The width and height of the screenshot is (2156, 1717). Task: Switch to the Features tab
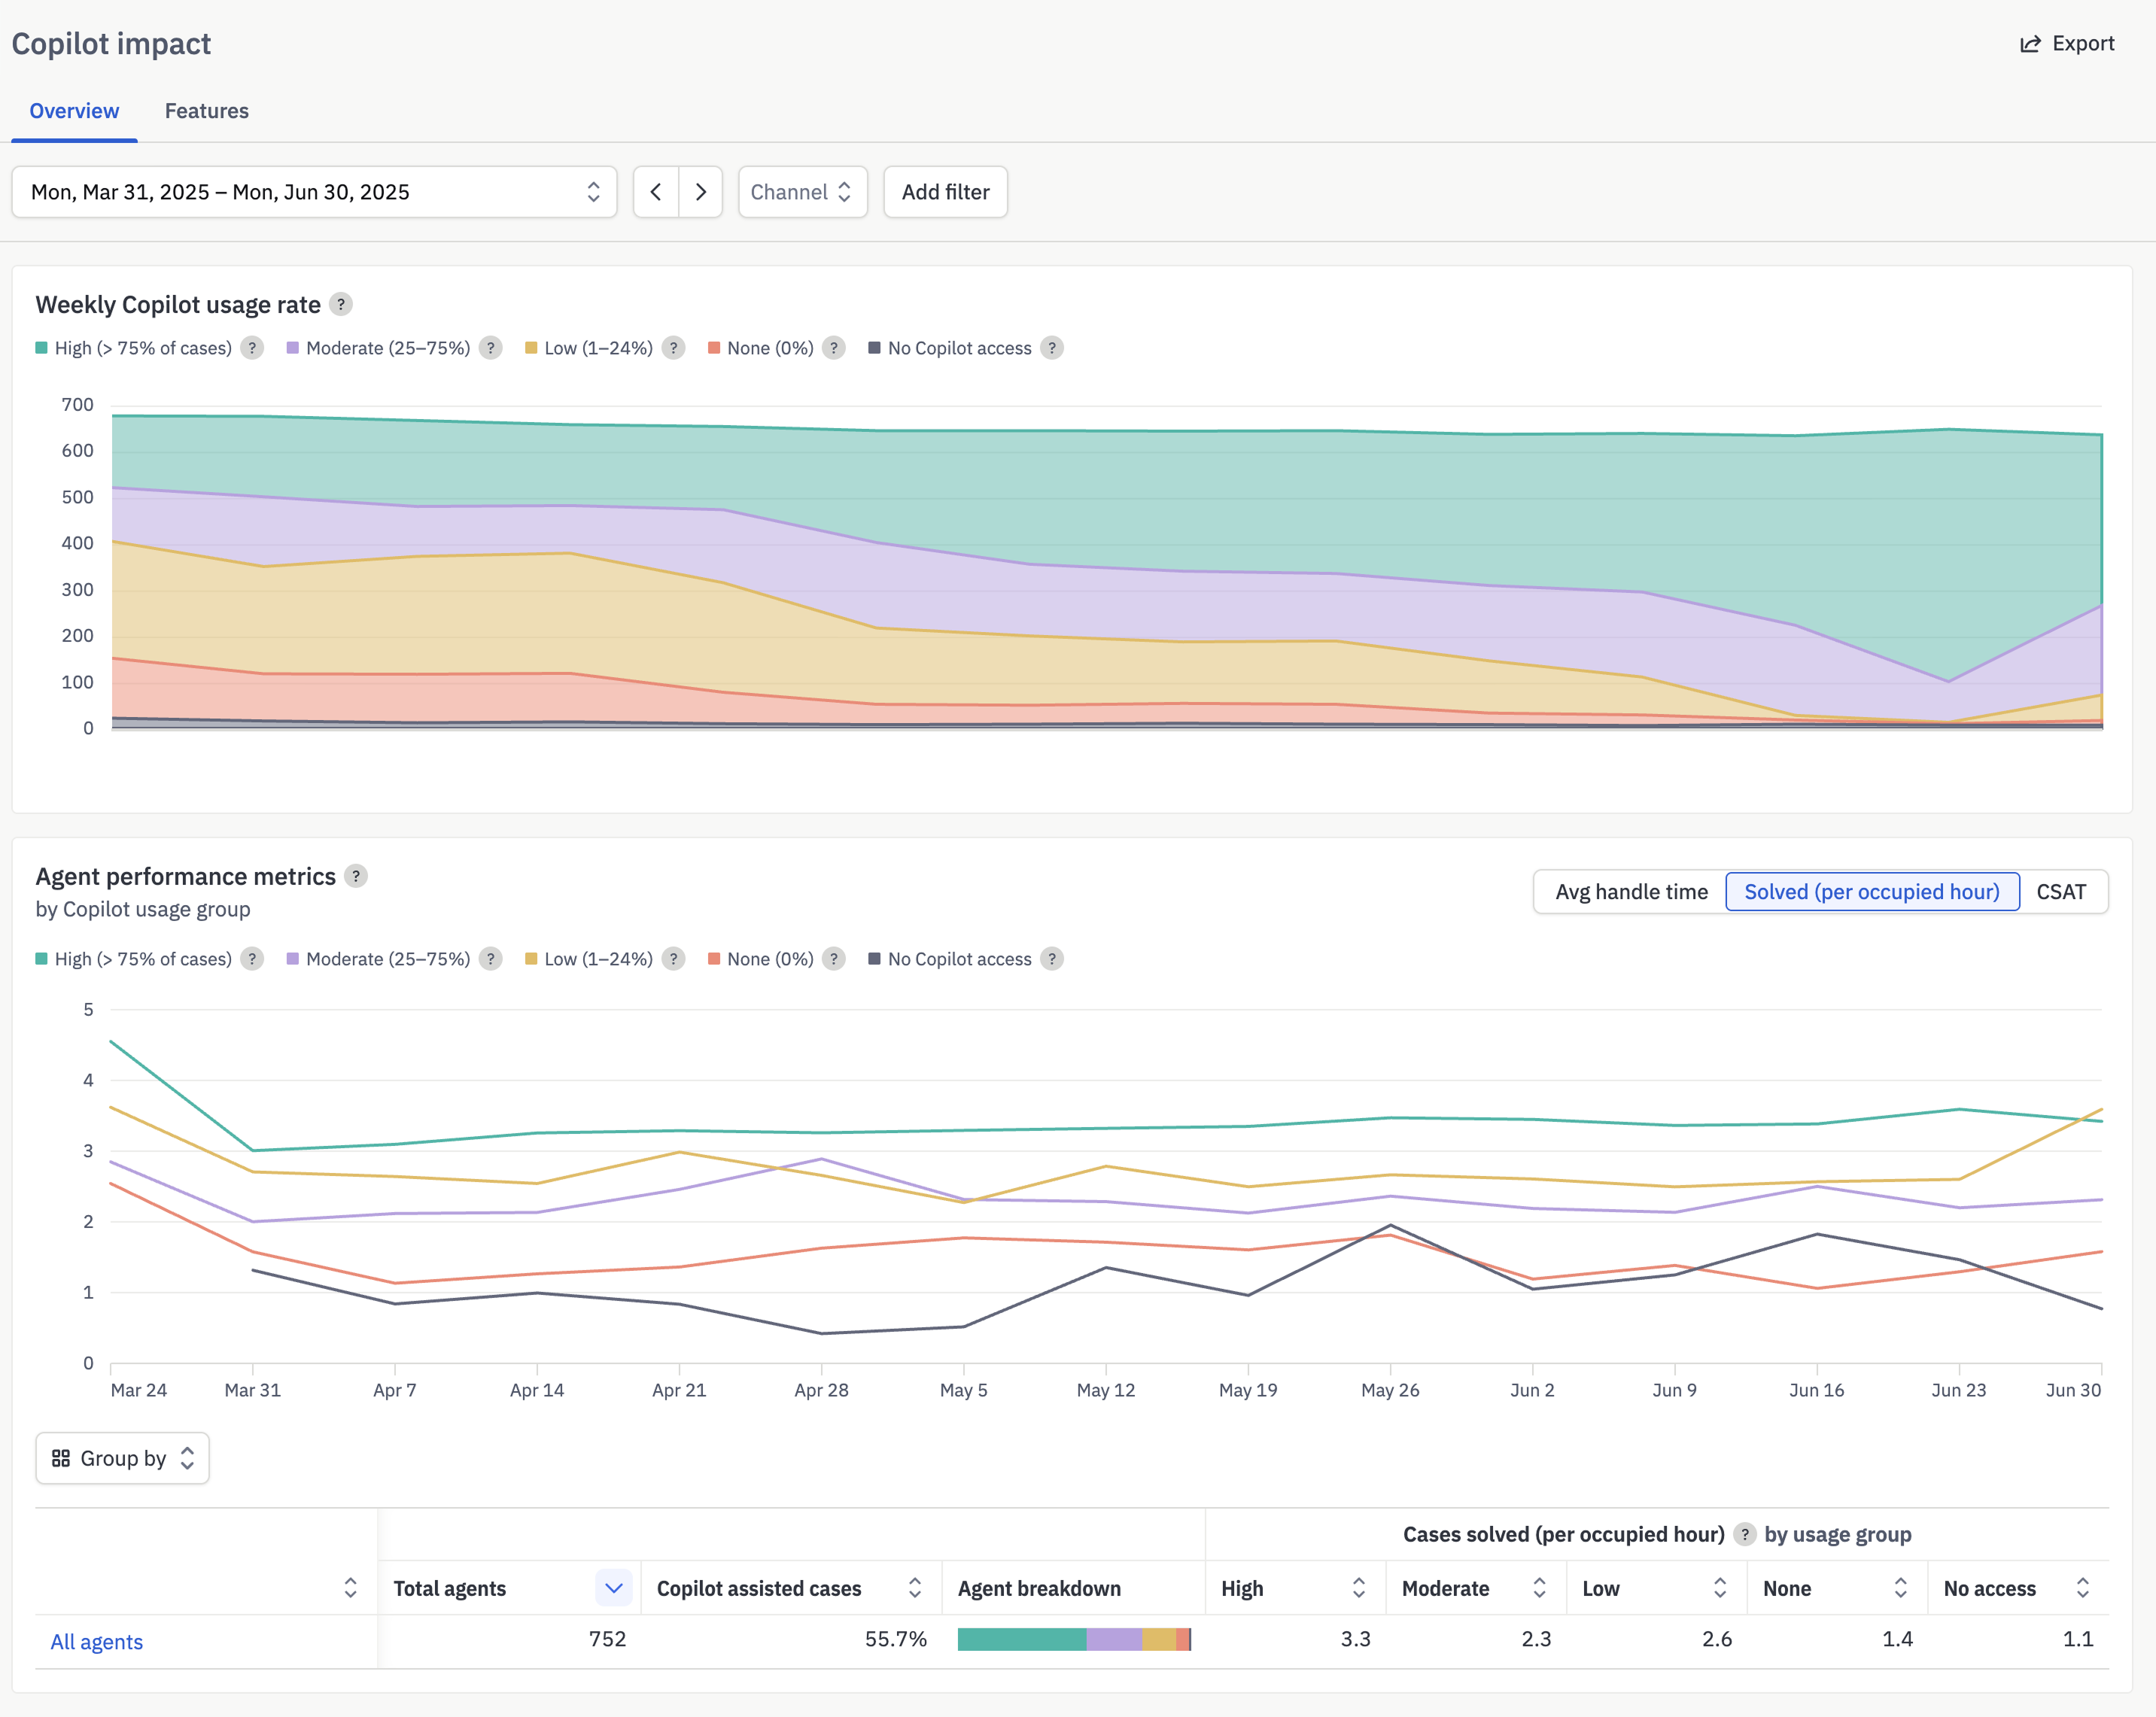[x=206, y=111]
